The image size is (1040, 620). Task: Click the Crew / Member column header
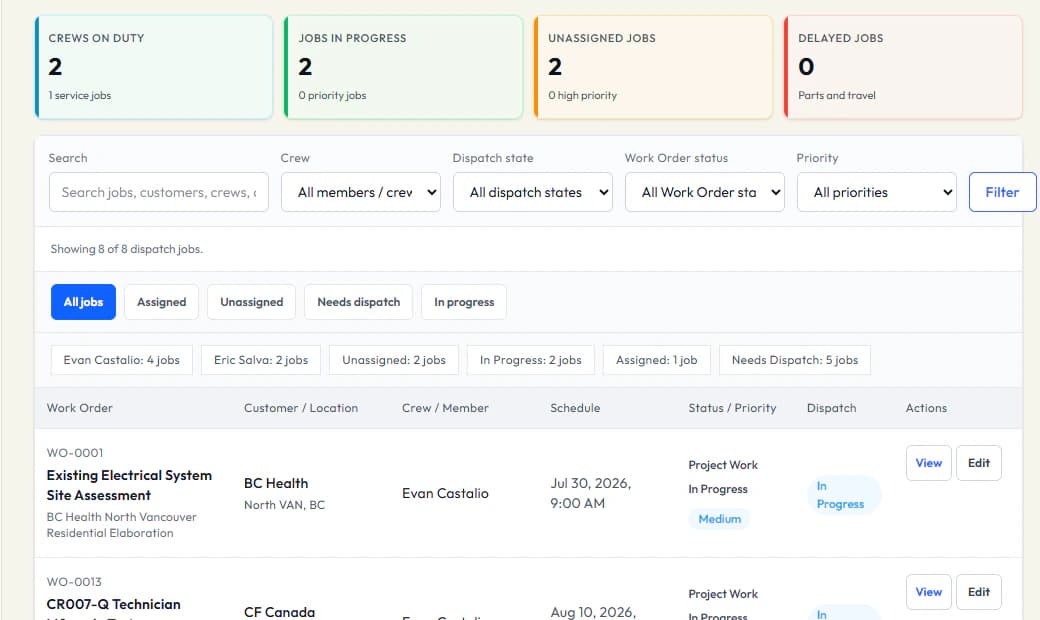(445, 408)
